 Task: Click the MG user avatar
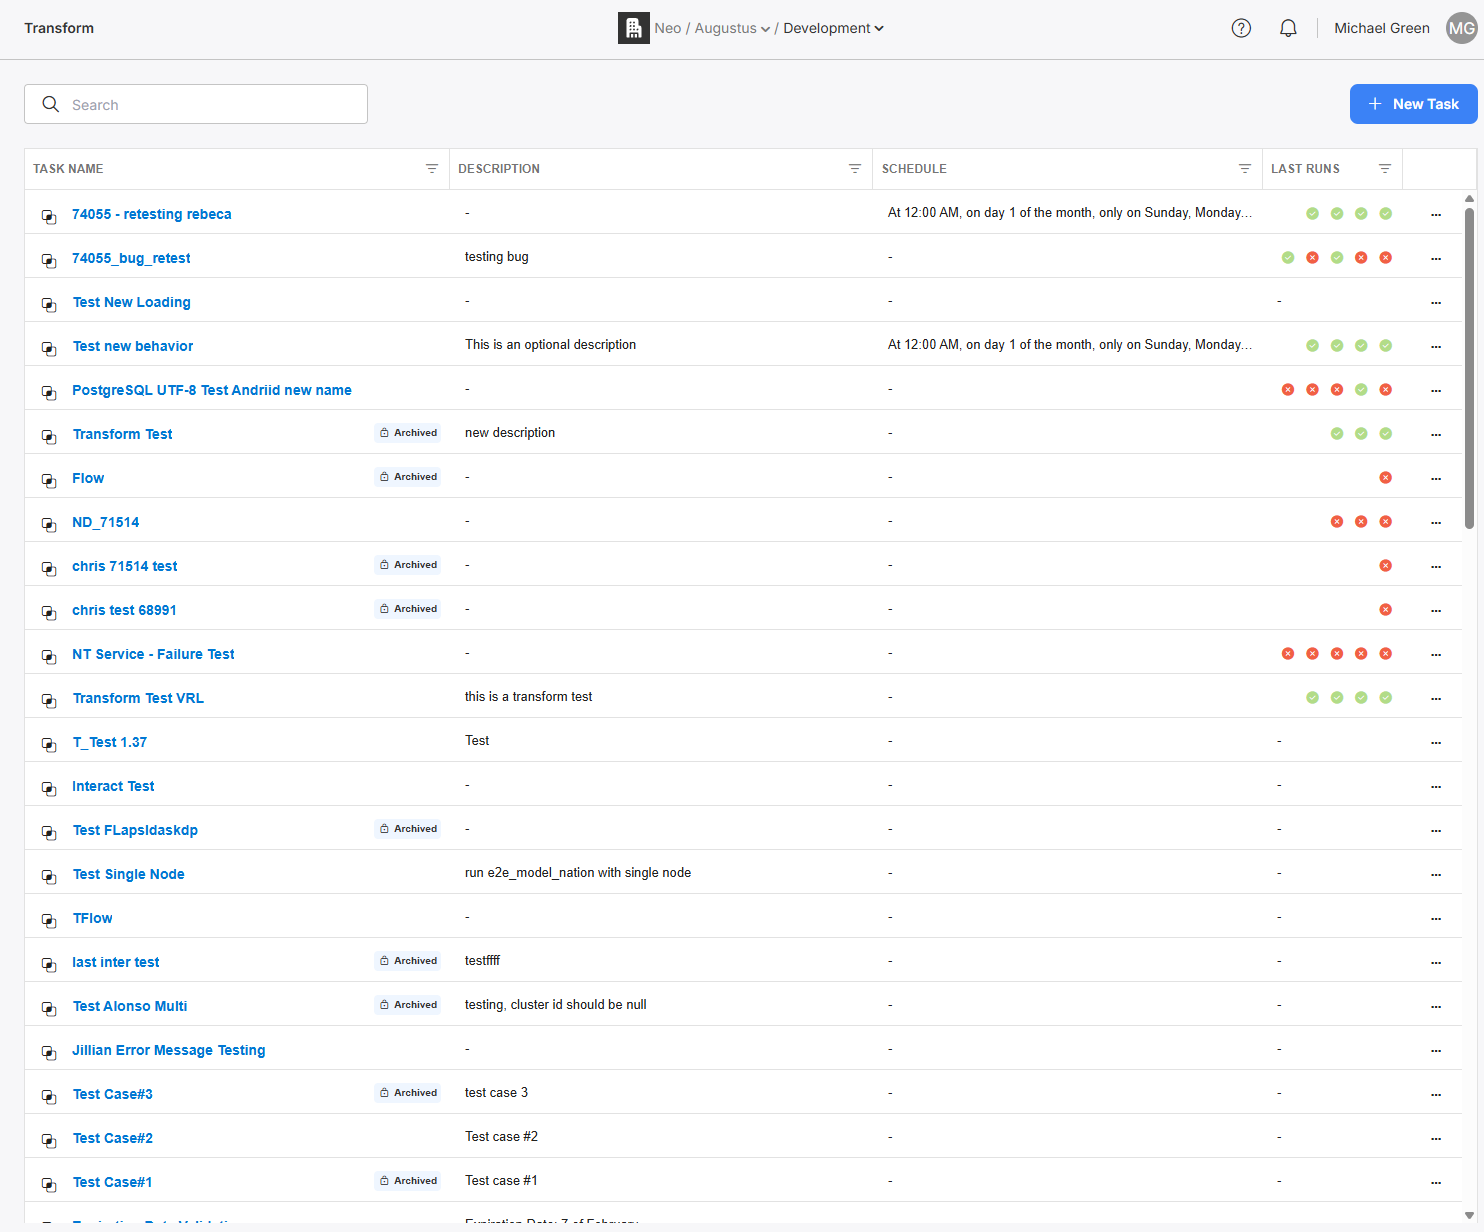pyautogui.click(x=1461, y=28)
